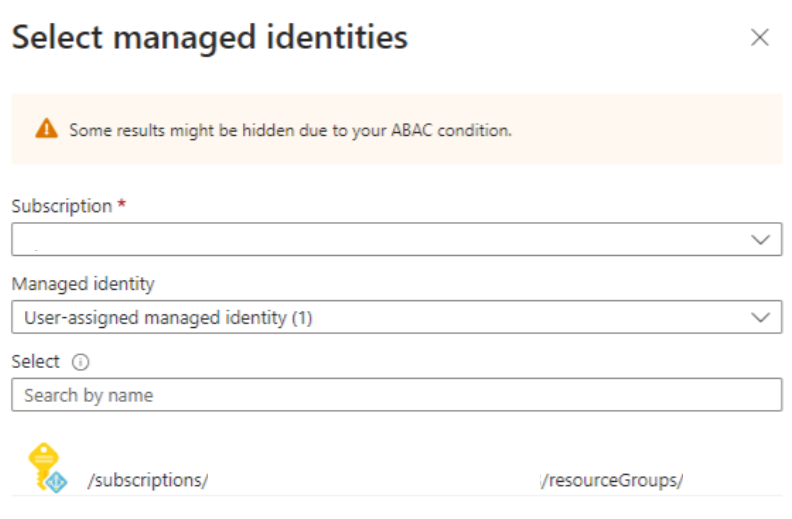Click the ABAC condition warning message
792x519 pixels.
click(x=290, y=130)
